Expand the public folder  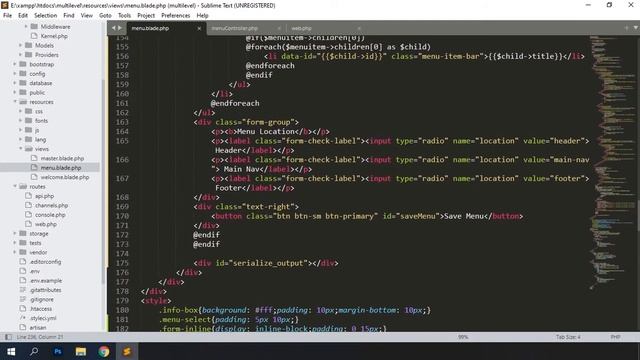tap(15, 92)
